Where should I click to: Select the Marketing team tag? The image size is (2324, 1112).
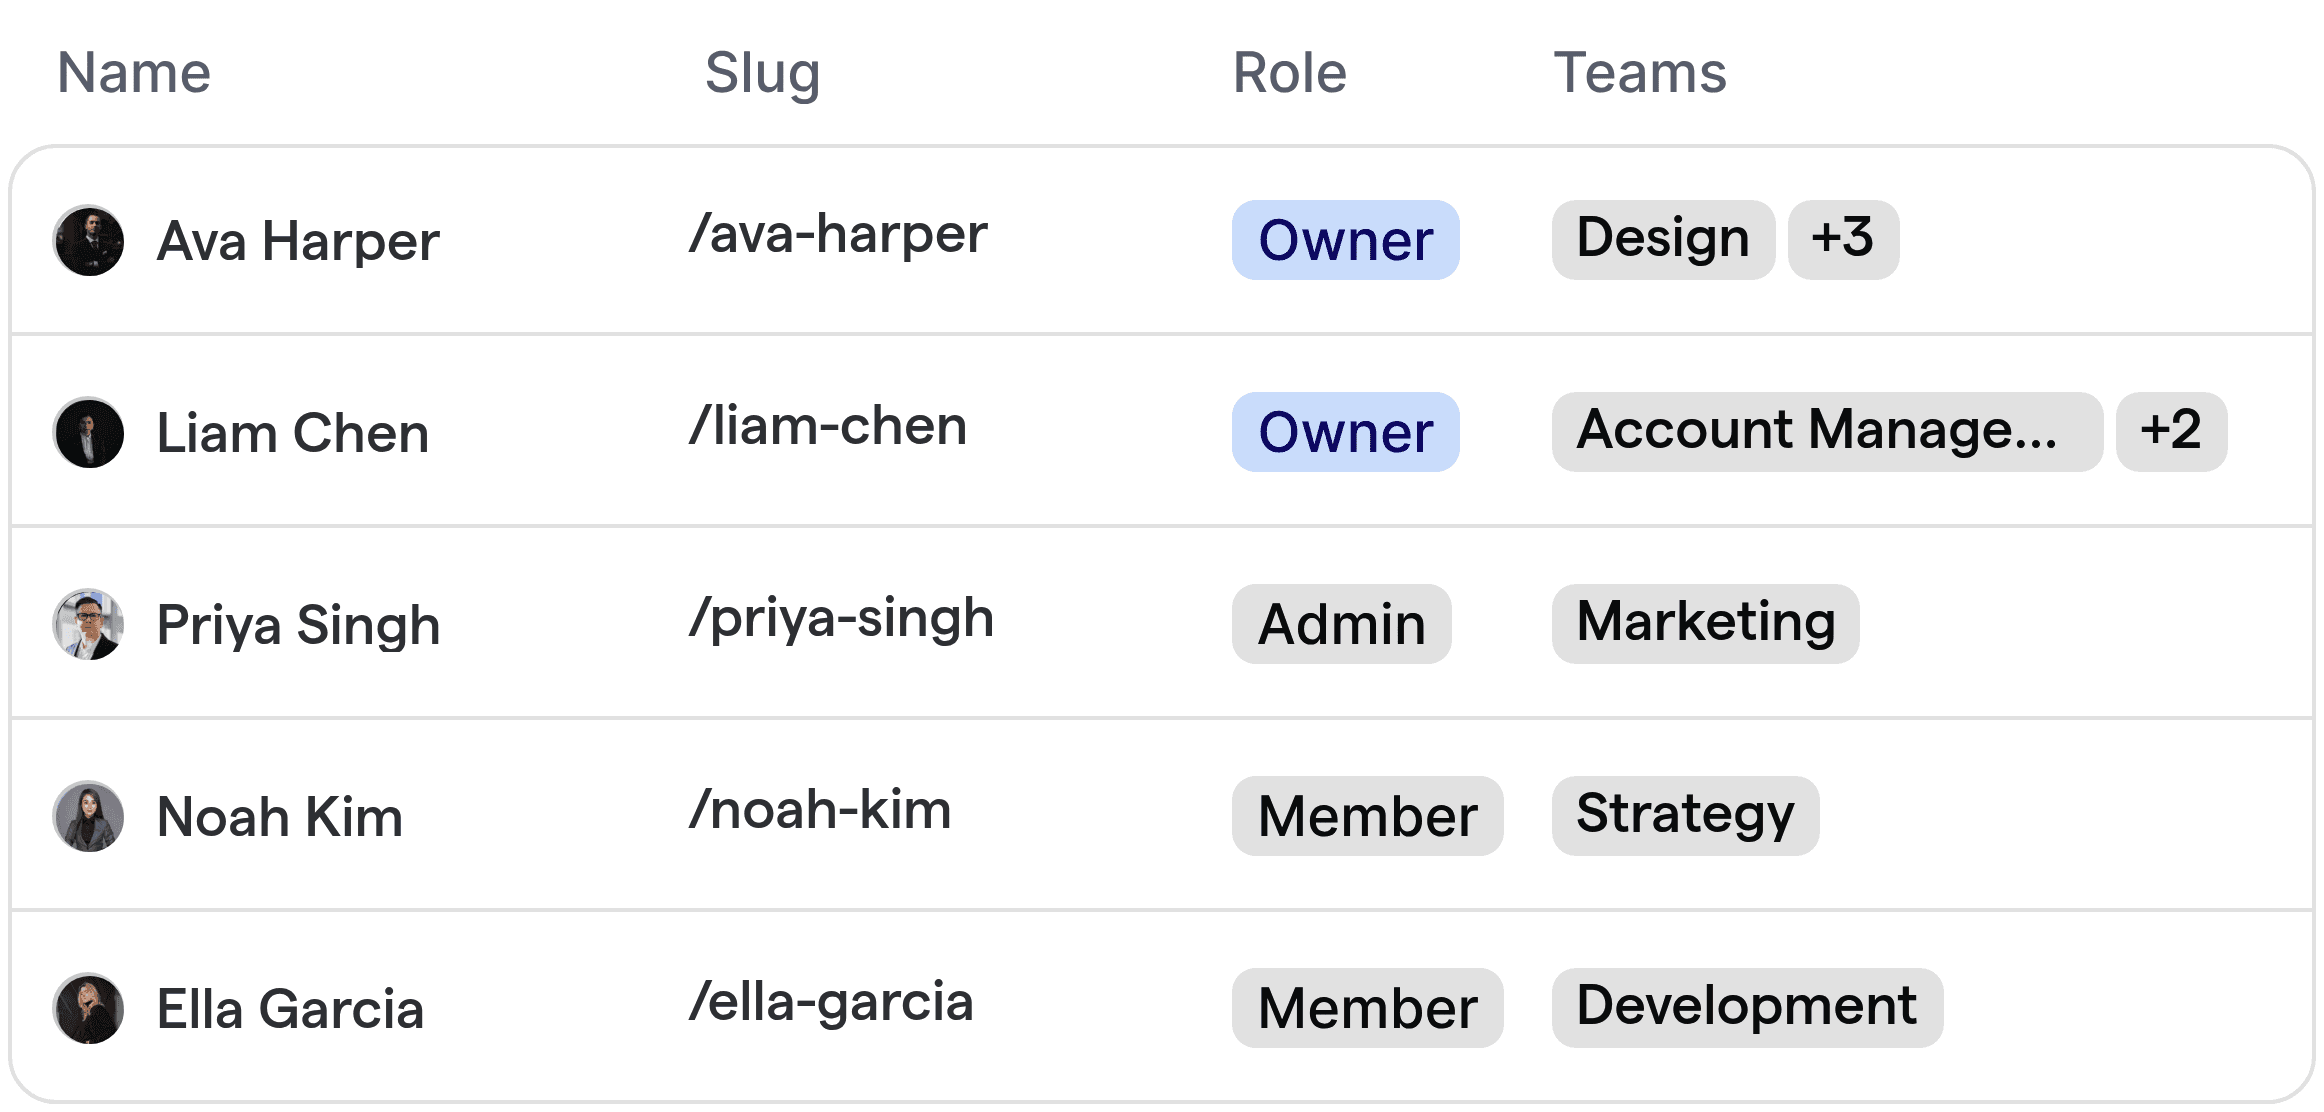click(x=1705, y=624)
